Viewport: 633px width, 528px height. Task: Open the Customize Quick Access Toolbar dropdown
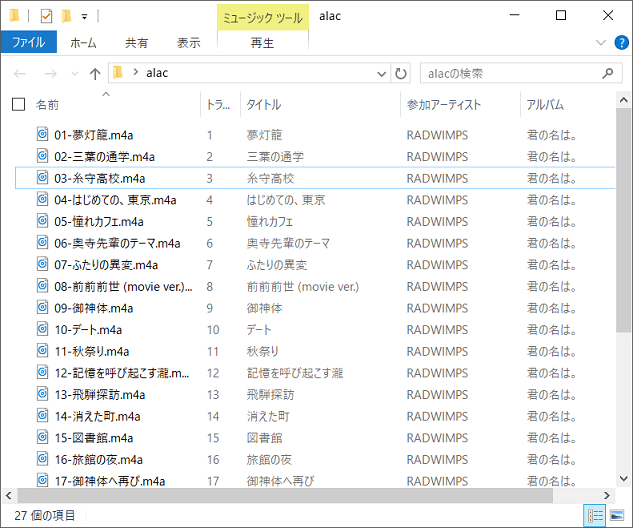84,17
